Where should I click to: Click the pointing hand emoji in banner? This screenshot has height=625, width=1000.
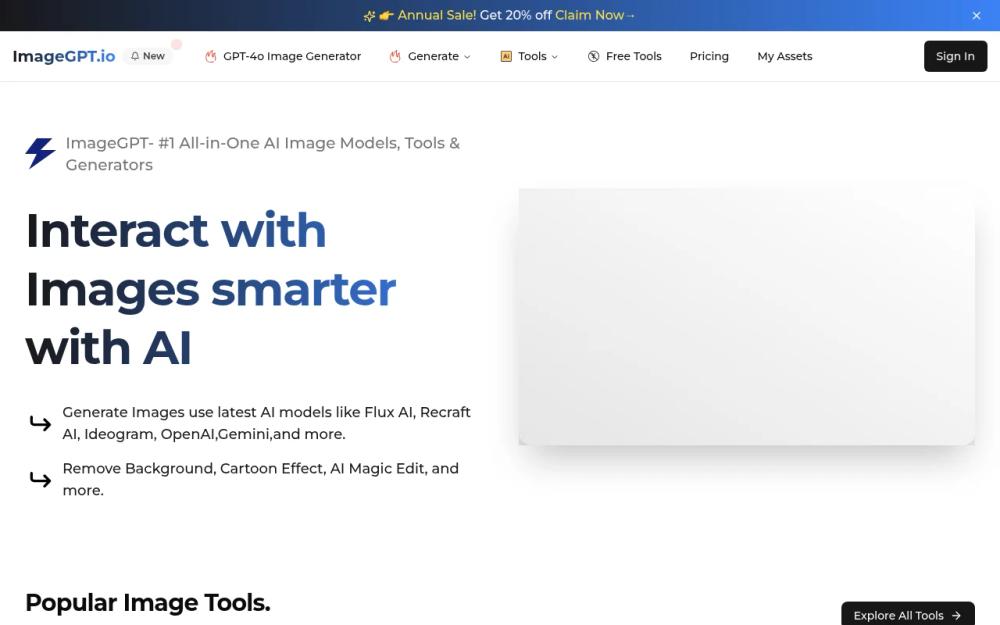click(386, 15)
